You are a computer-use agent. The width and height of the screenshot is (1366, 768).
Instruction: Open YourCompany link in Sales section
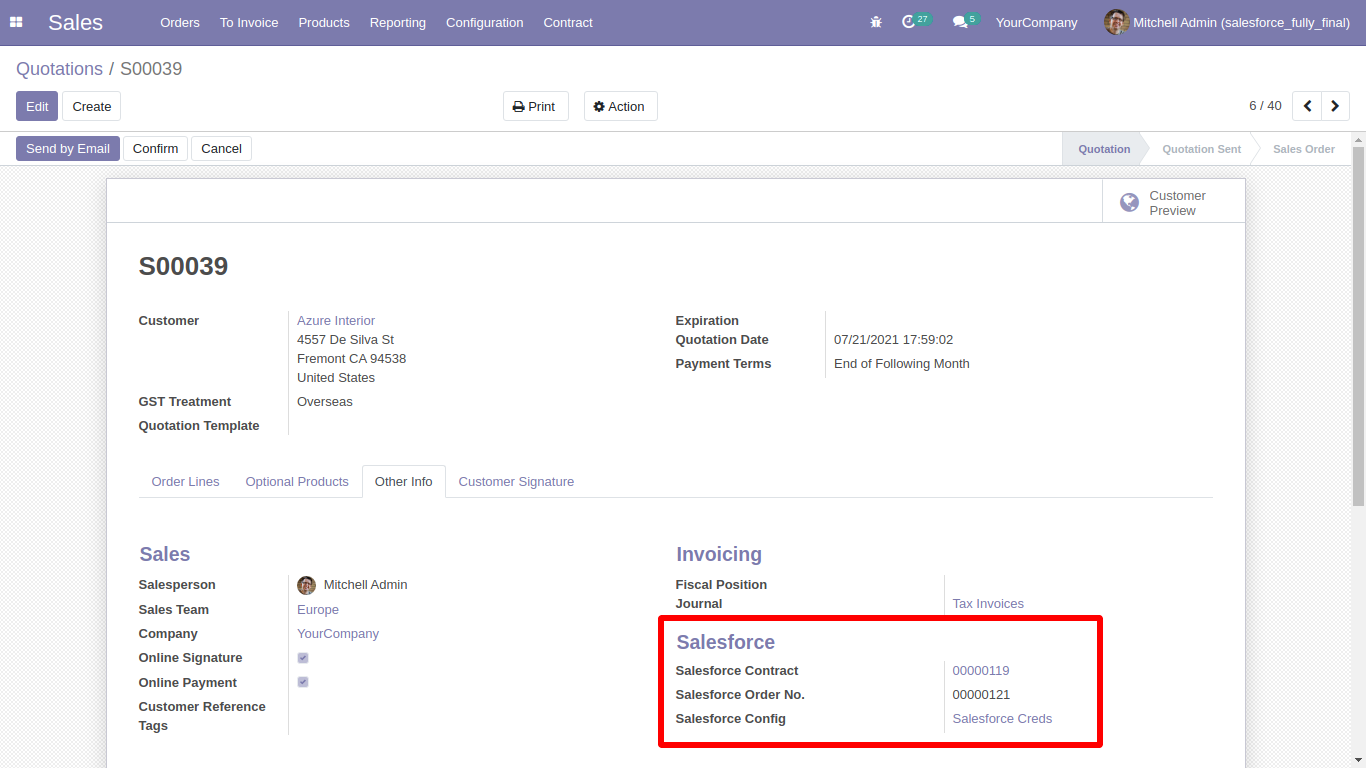click(x=338, y=634)
